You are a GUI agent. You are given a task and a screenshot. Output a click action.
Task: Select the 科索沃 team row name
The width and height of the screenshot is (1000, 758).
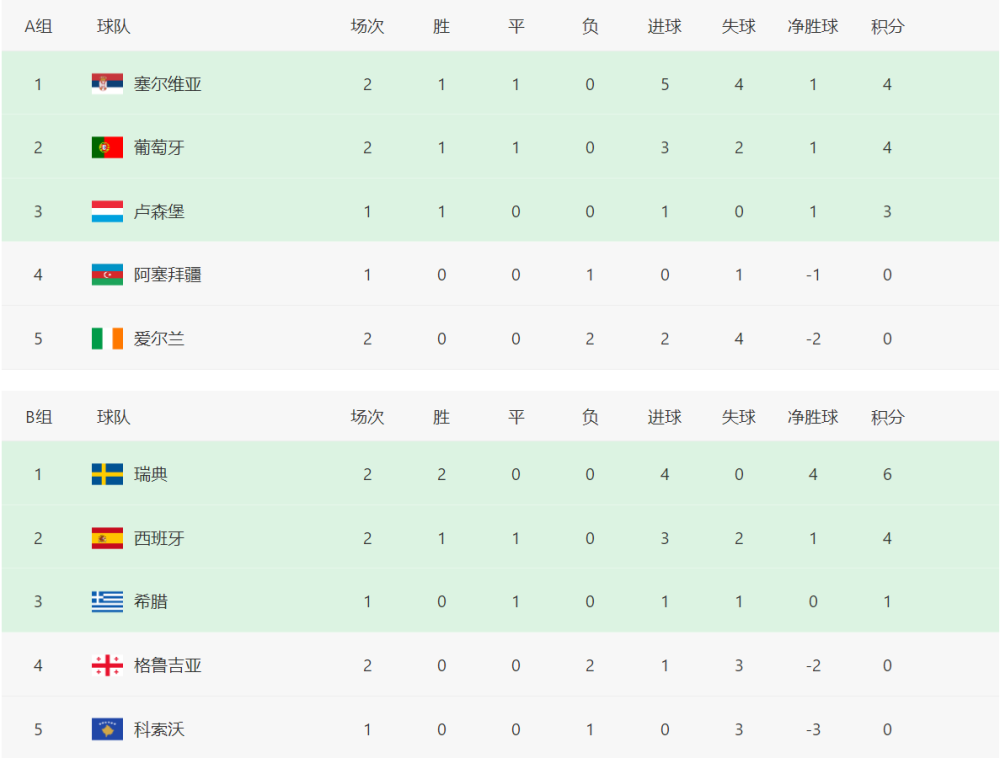pos(159,729)
